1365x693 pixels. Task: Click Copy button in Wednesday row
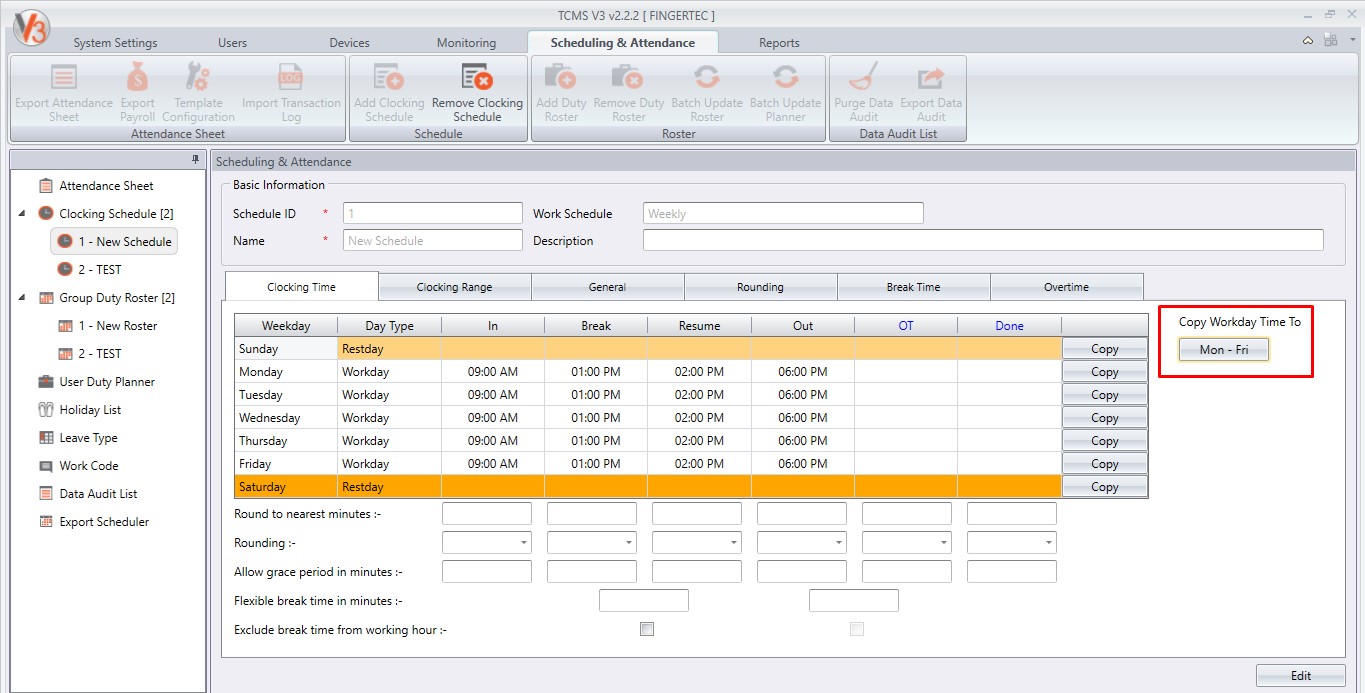(1105, 418)
